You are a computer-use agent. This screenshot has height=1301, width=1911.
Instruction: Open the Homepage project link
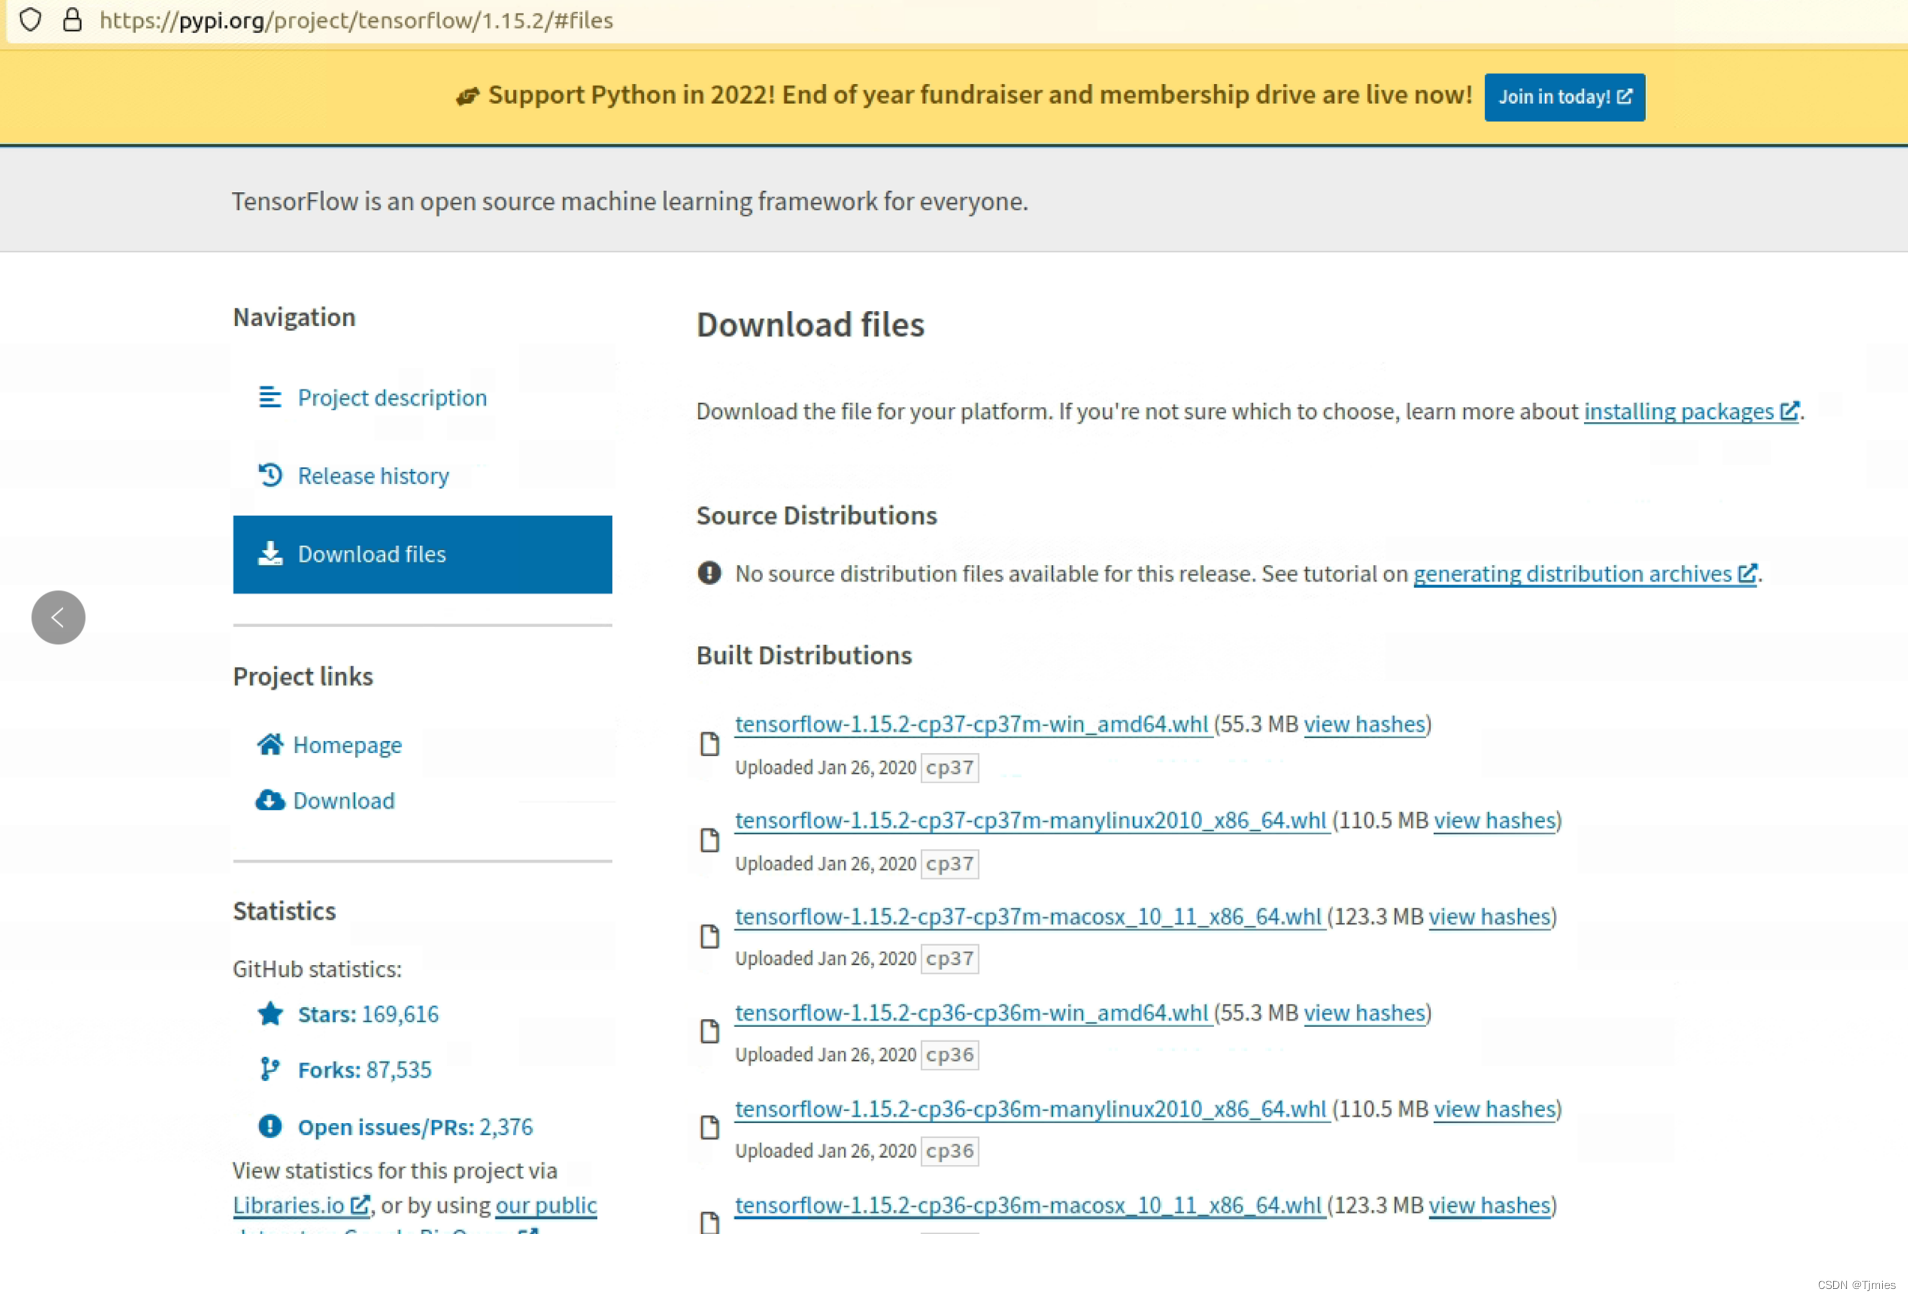point(347,746)
